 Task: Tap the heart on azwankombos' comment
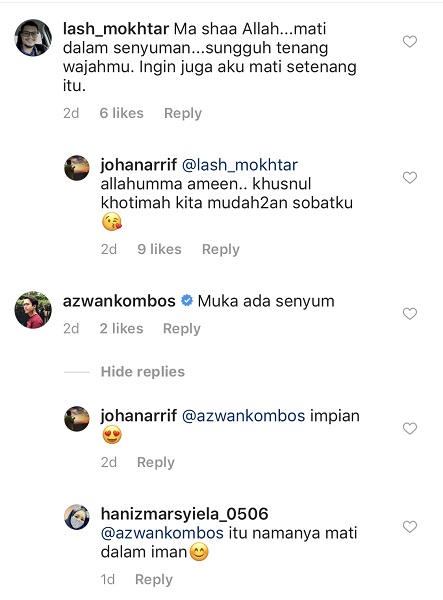410,314
